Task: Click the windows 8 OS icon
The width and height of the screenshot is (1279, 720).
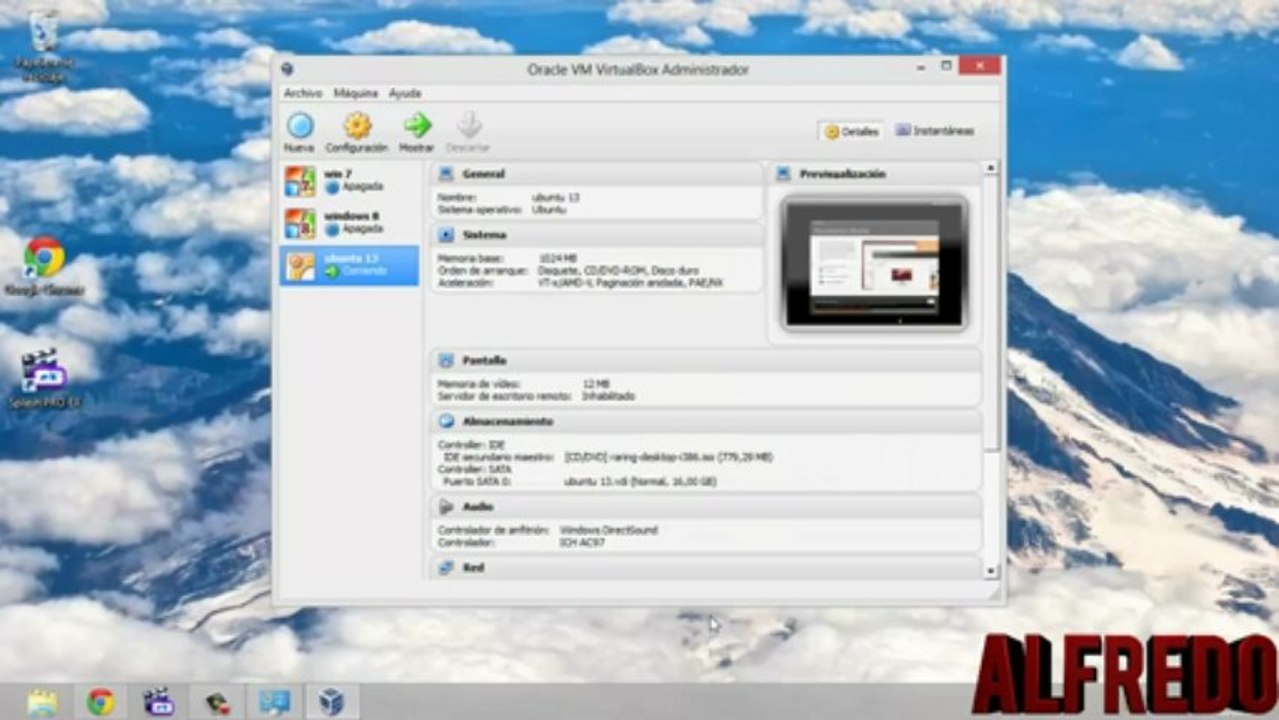Action: 300,223
